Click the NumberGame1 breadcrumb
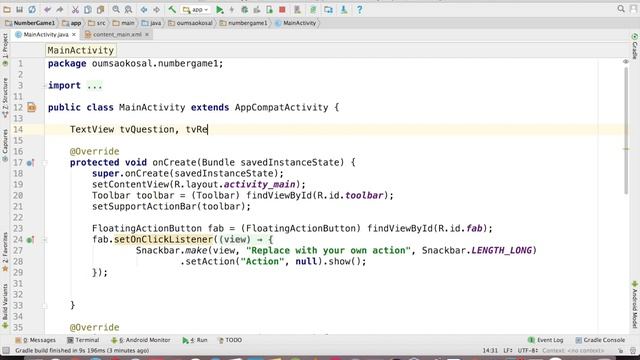Viewport: 640px width, 360px height. pyautogui.click(x=30, y=23)
